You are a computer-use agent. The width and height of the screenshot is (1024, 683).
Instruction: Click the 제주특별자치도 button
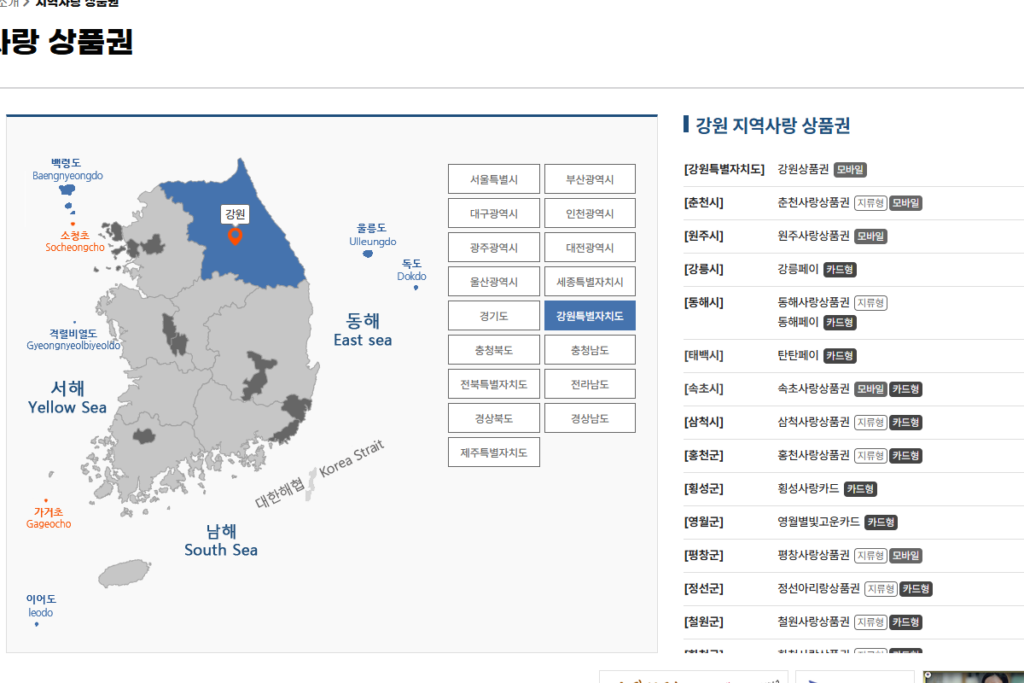[x=494, y=452]
